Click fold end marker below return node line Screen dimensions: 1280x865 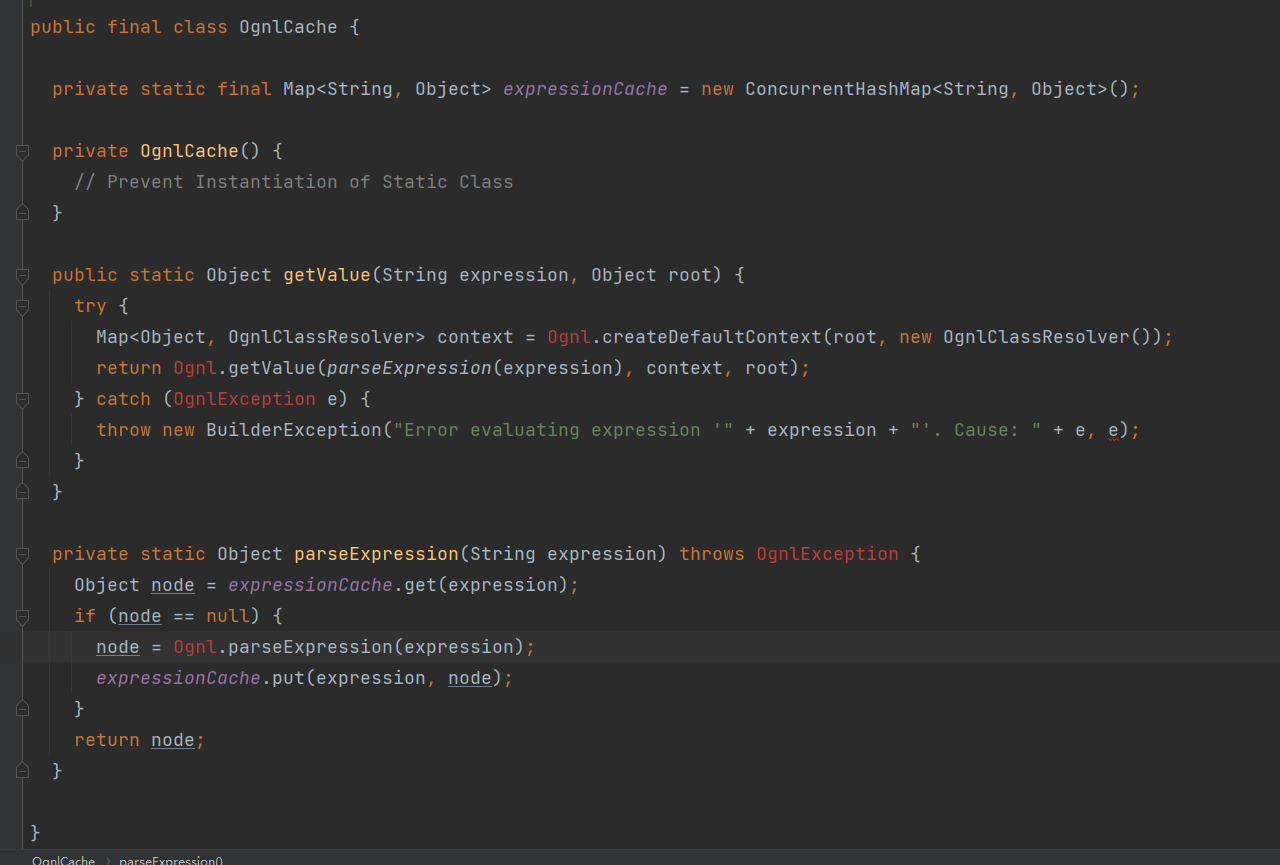22,771
